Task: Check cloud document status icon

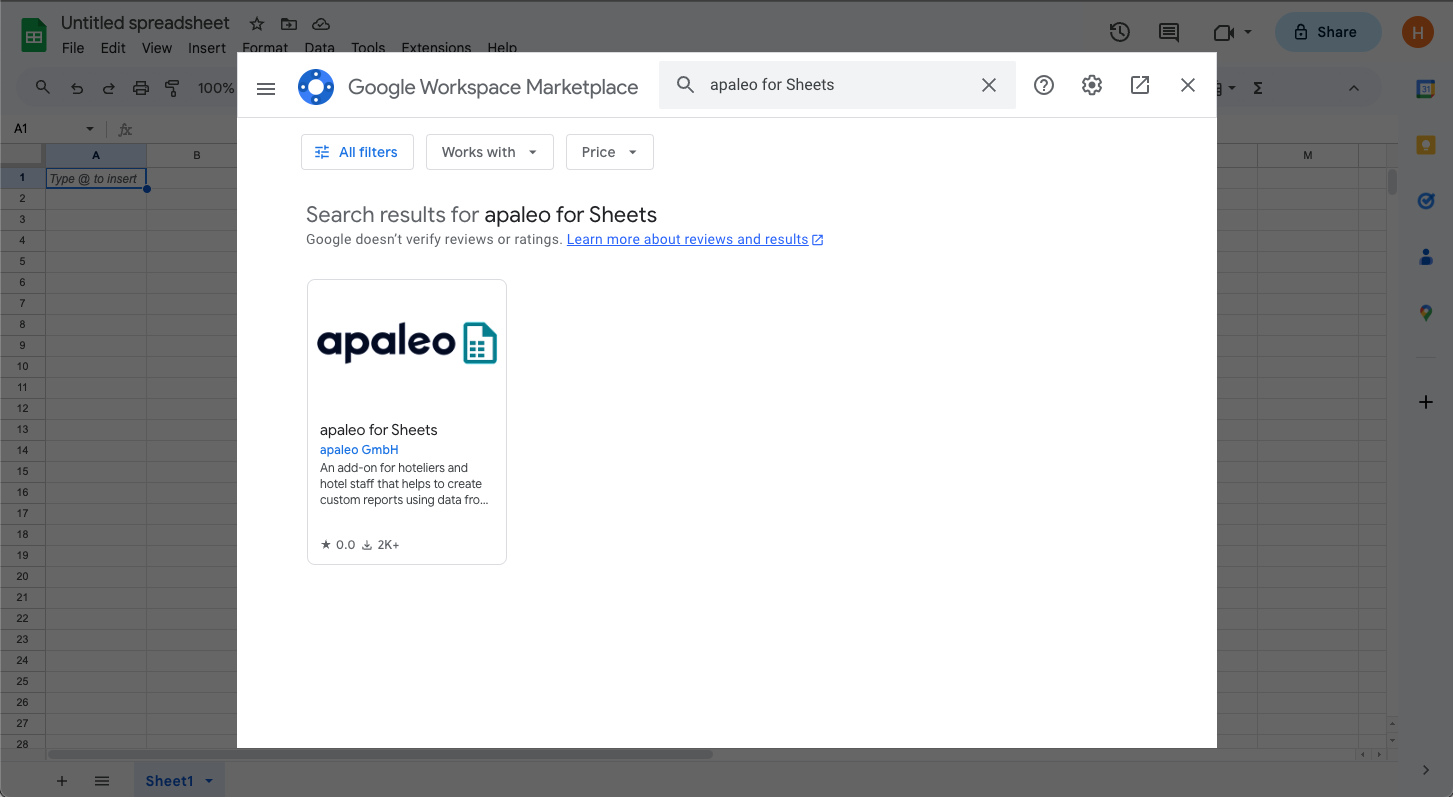Action: click(321, 23)
